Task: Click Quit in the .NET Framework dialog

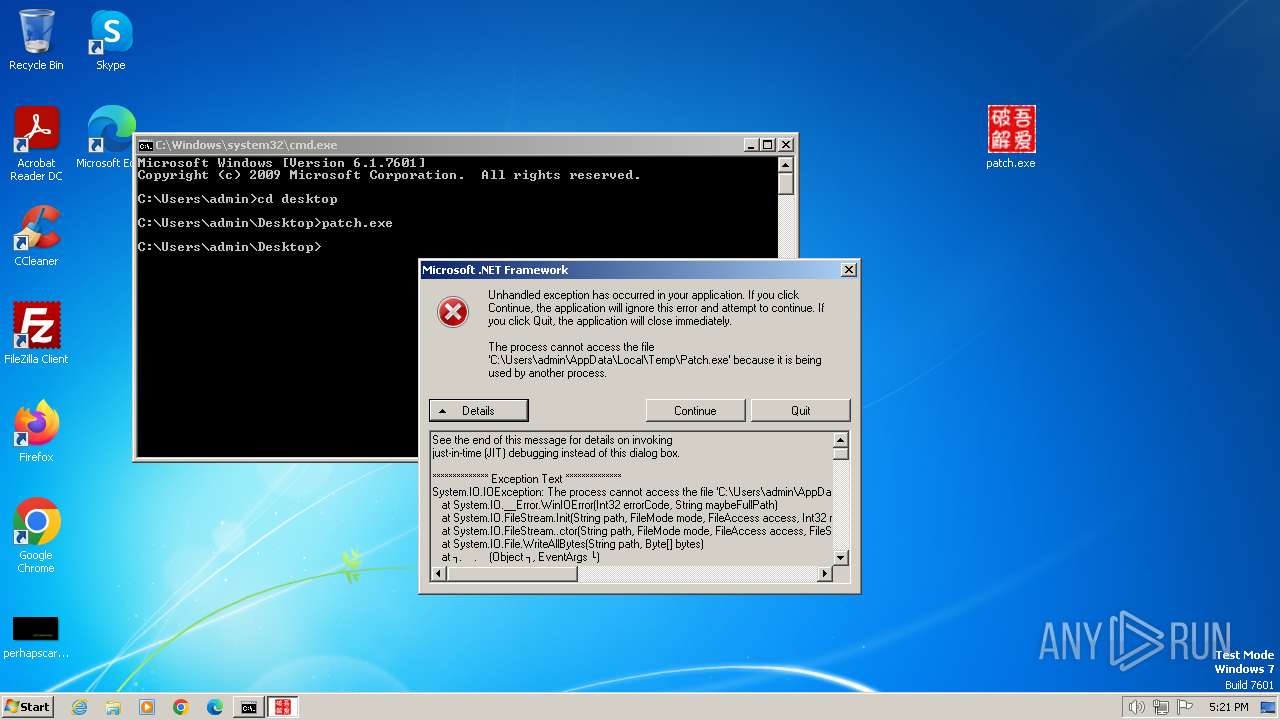Action: coord(800,410)
